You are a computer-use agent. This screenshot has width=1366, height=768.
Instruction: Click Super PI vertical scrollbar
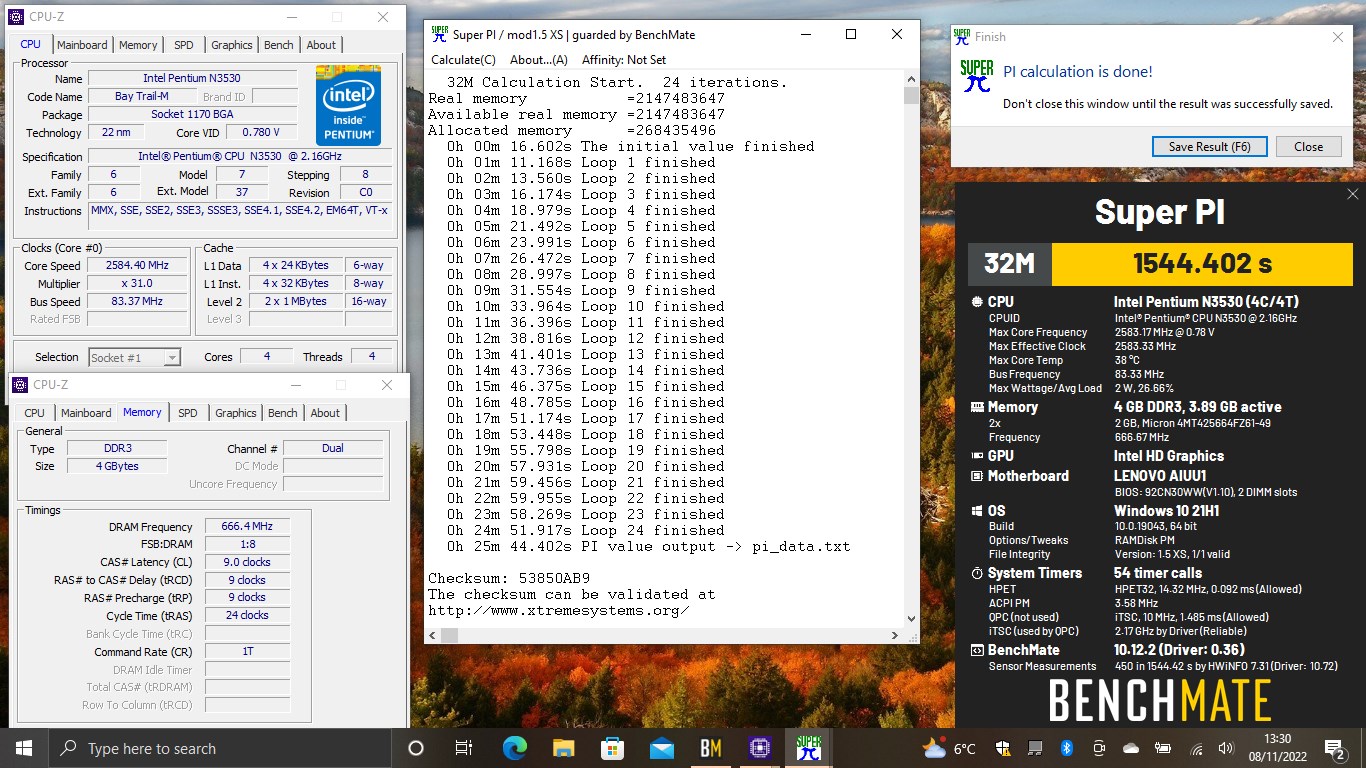911,349
